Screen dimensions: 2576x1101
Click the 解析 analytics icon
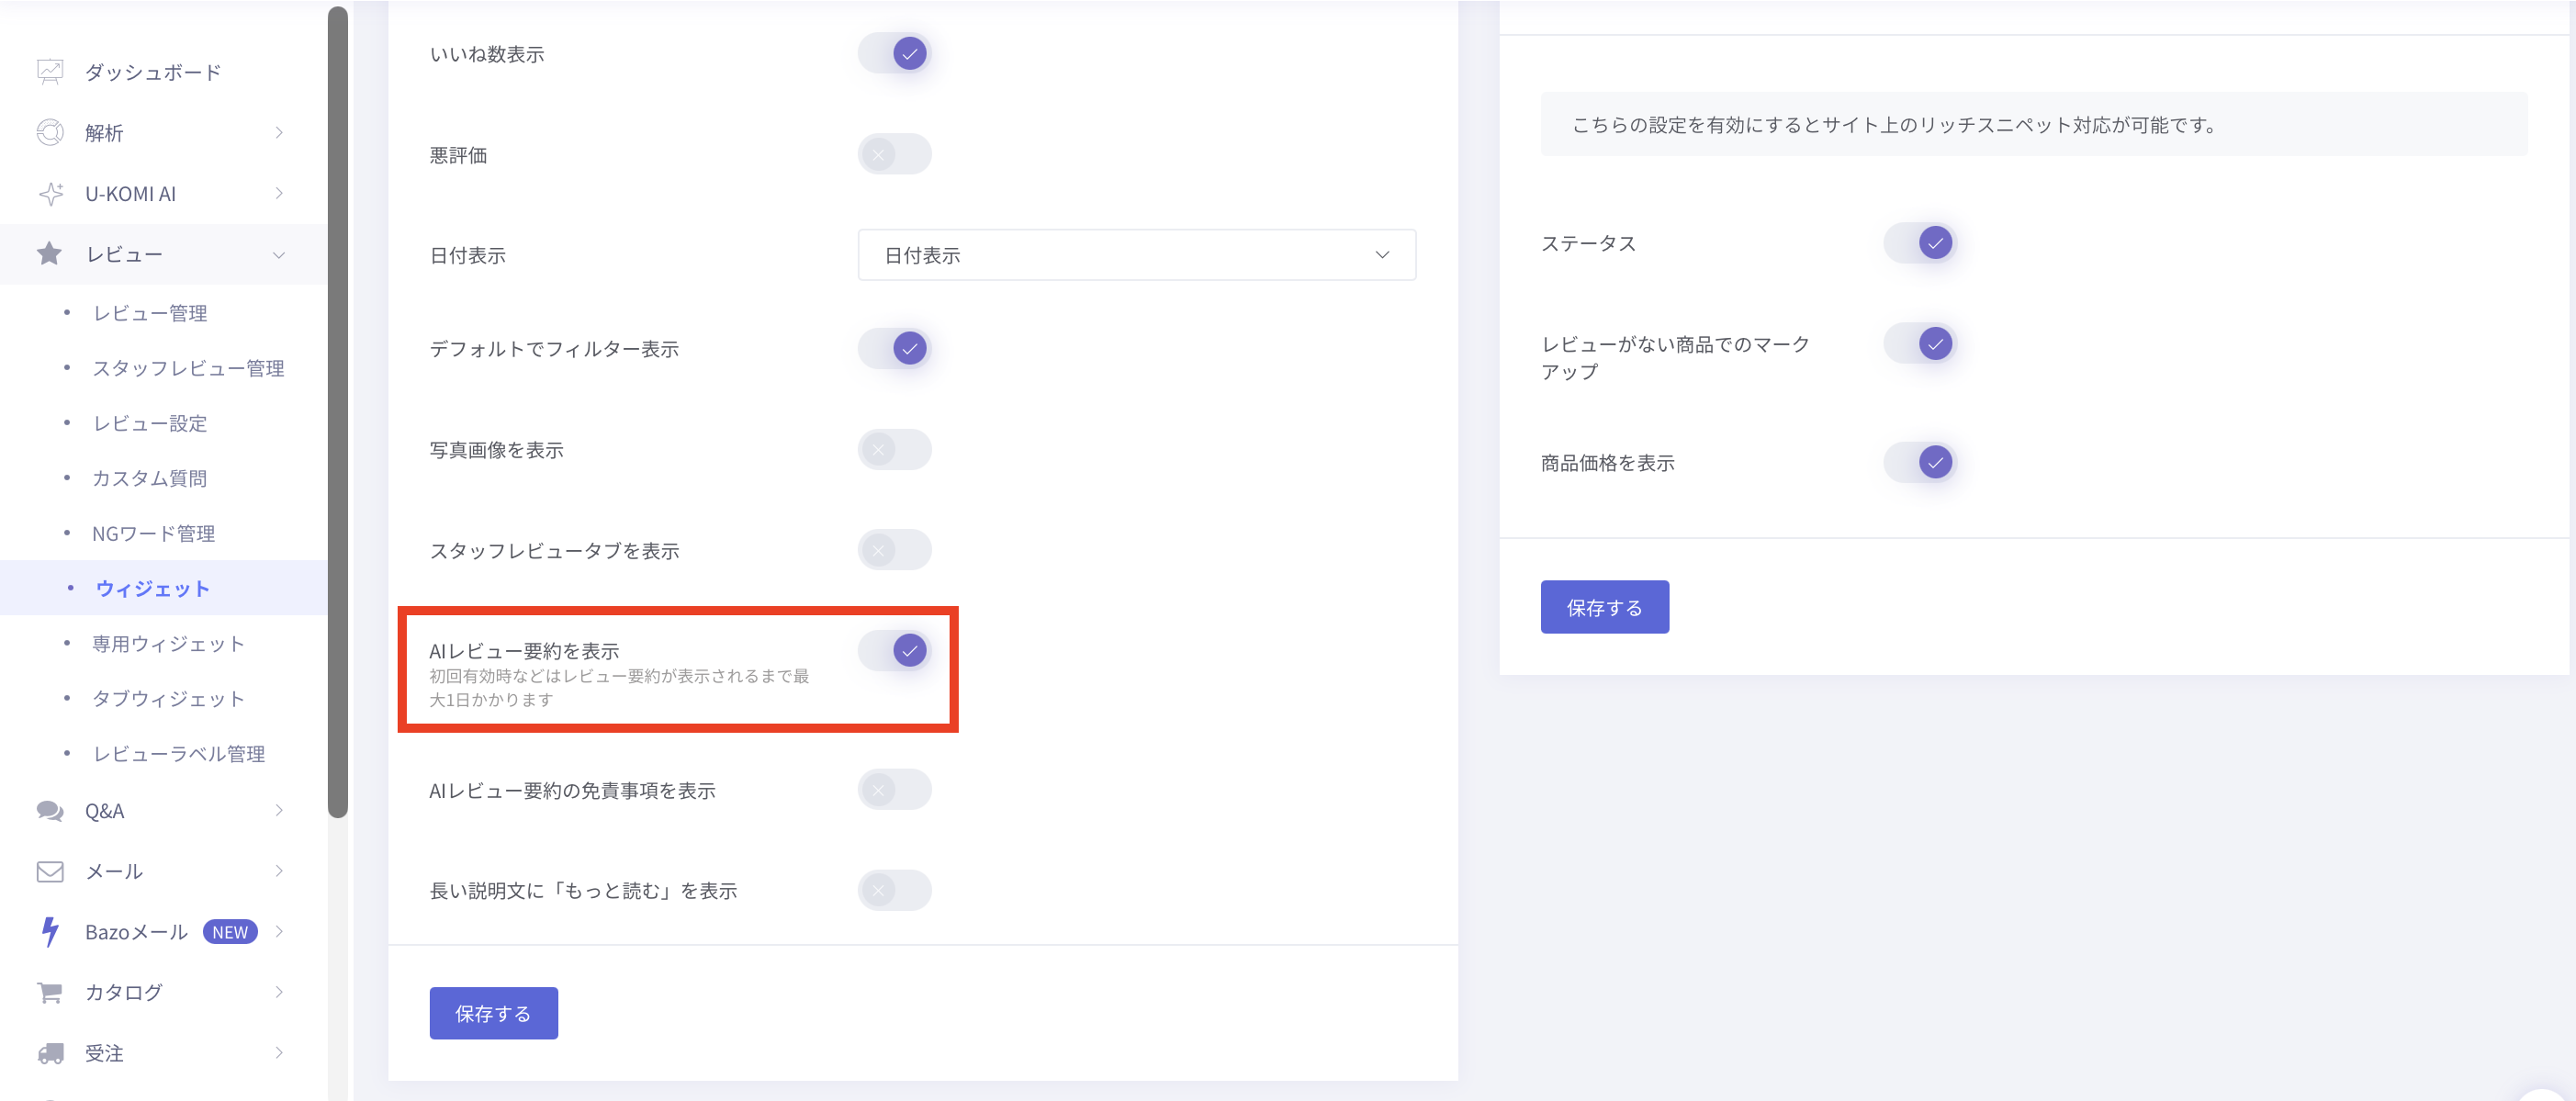[50, 133]
